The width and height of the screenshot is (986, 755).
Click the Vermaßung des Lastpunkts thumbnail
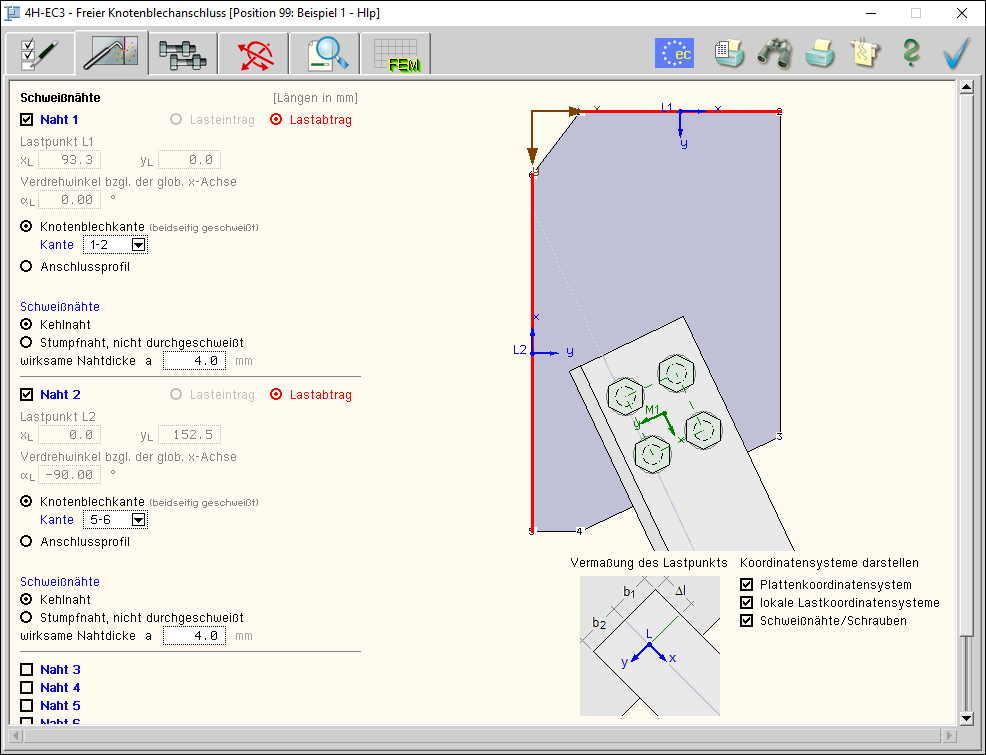click(649, 646)
